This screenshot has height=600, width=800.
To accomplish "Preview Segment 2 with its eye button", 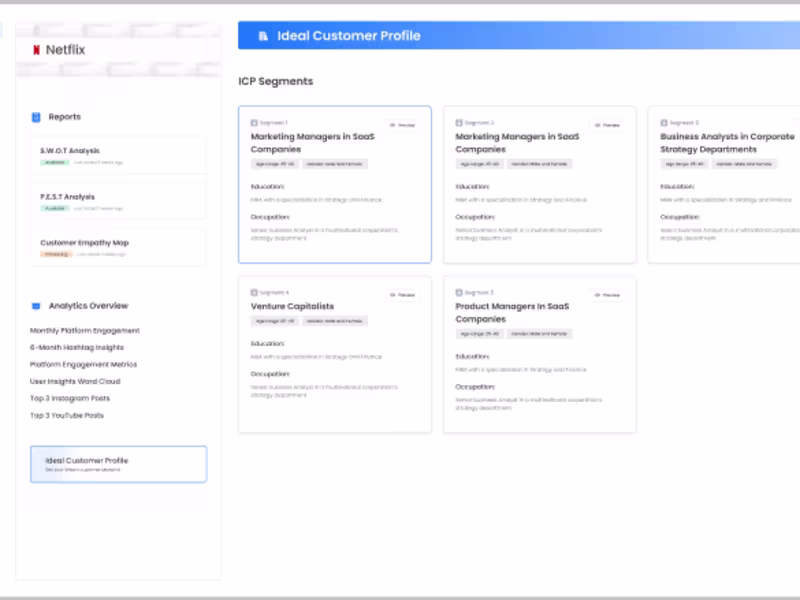I will 607,125.
